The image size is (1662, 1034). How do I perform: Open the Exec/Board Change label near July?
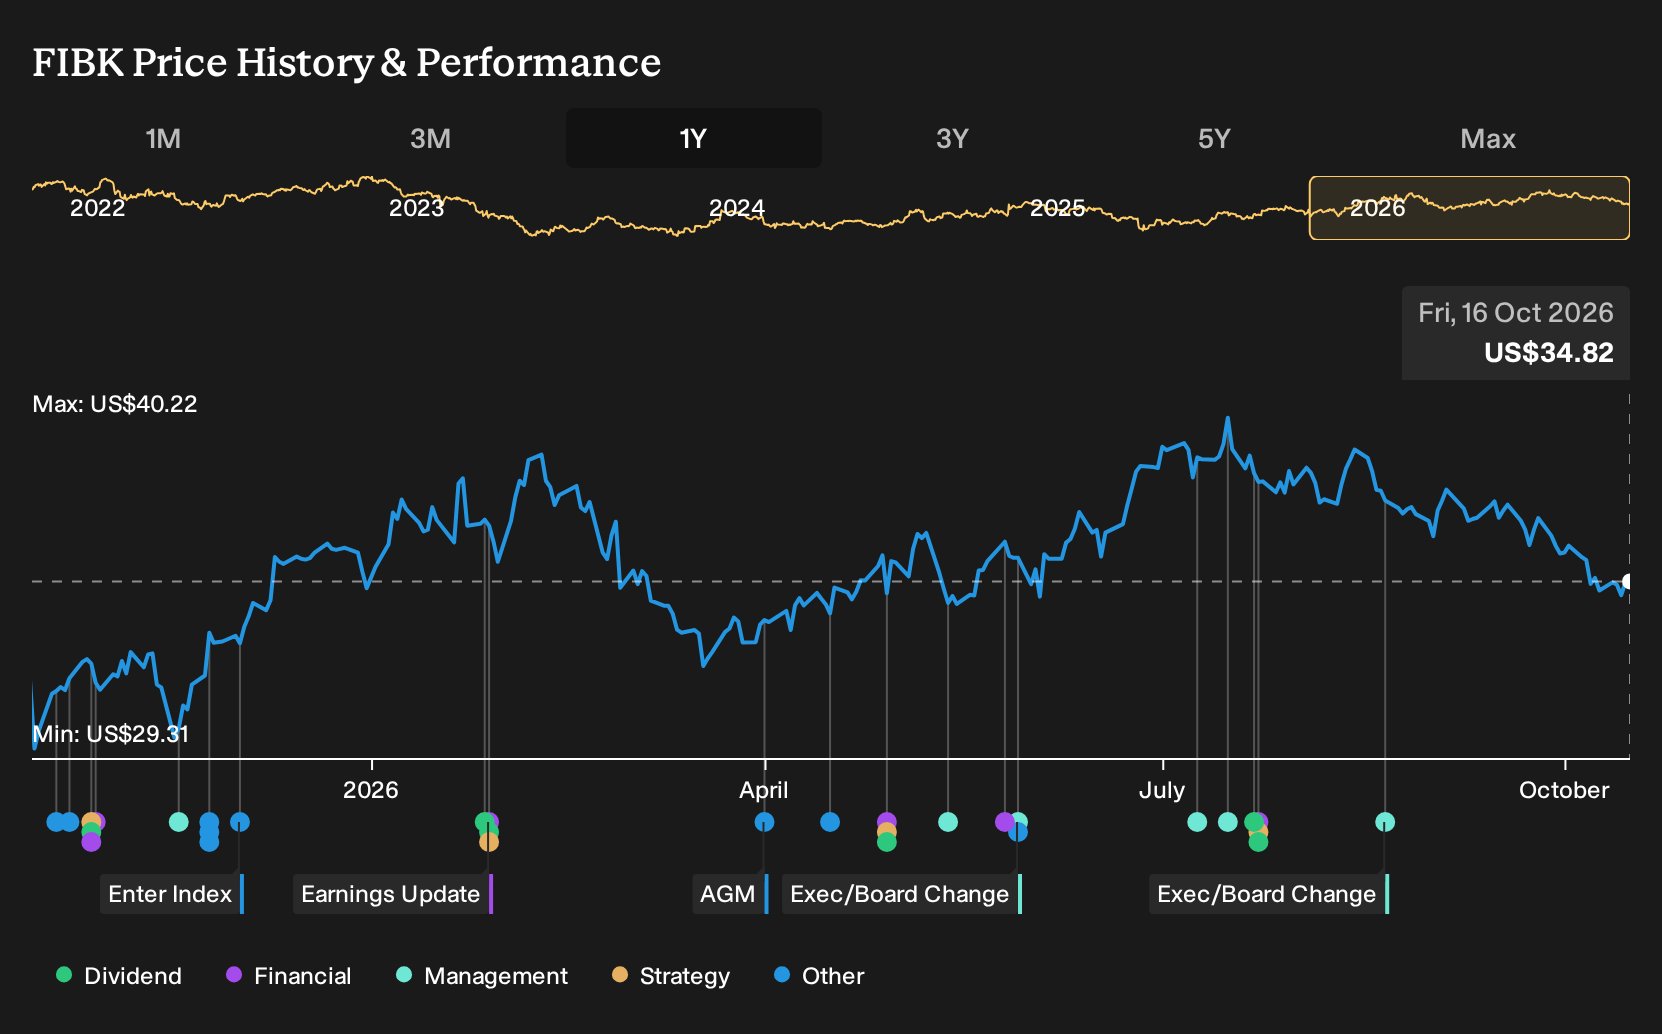click(x=1268, y=894)
